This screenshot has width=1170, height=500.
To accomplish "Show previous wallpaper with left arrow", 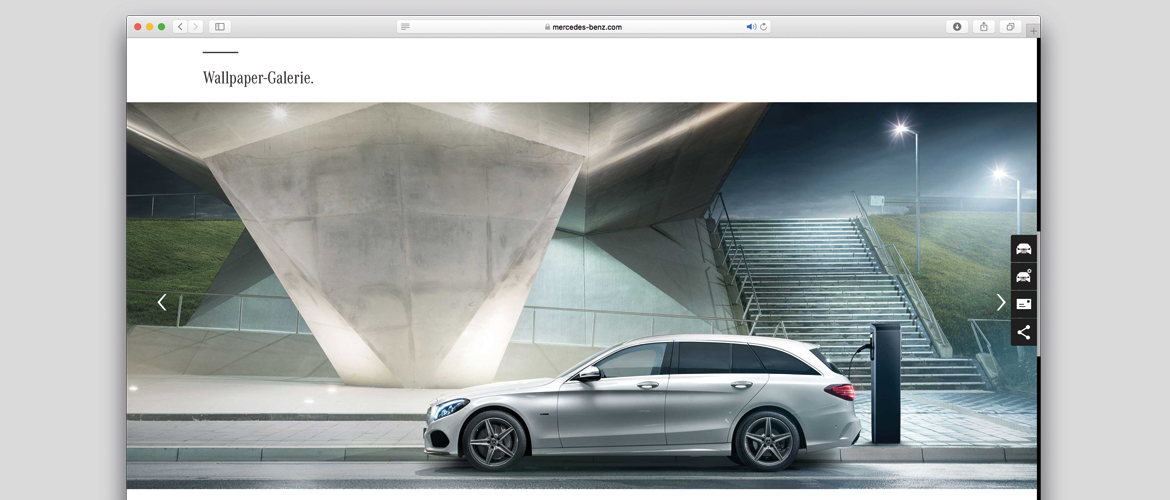I will (162, 302).
